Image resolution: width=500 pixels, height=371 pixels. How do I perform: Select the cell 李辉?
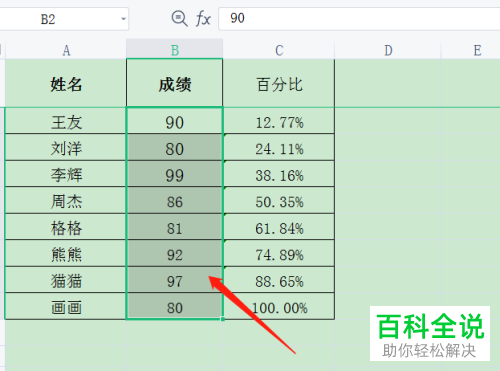coord(66,174)
